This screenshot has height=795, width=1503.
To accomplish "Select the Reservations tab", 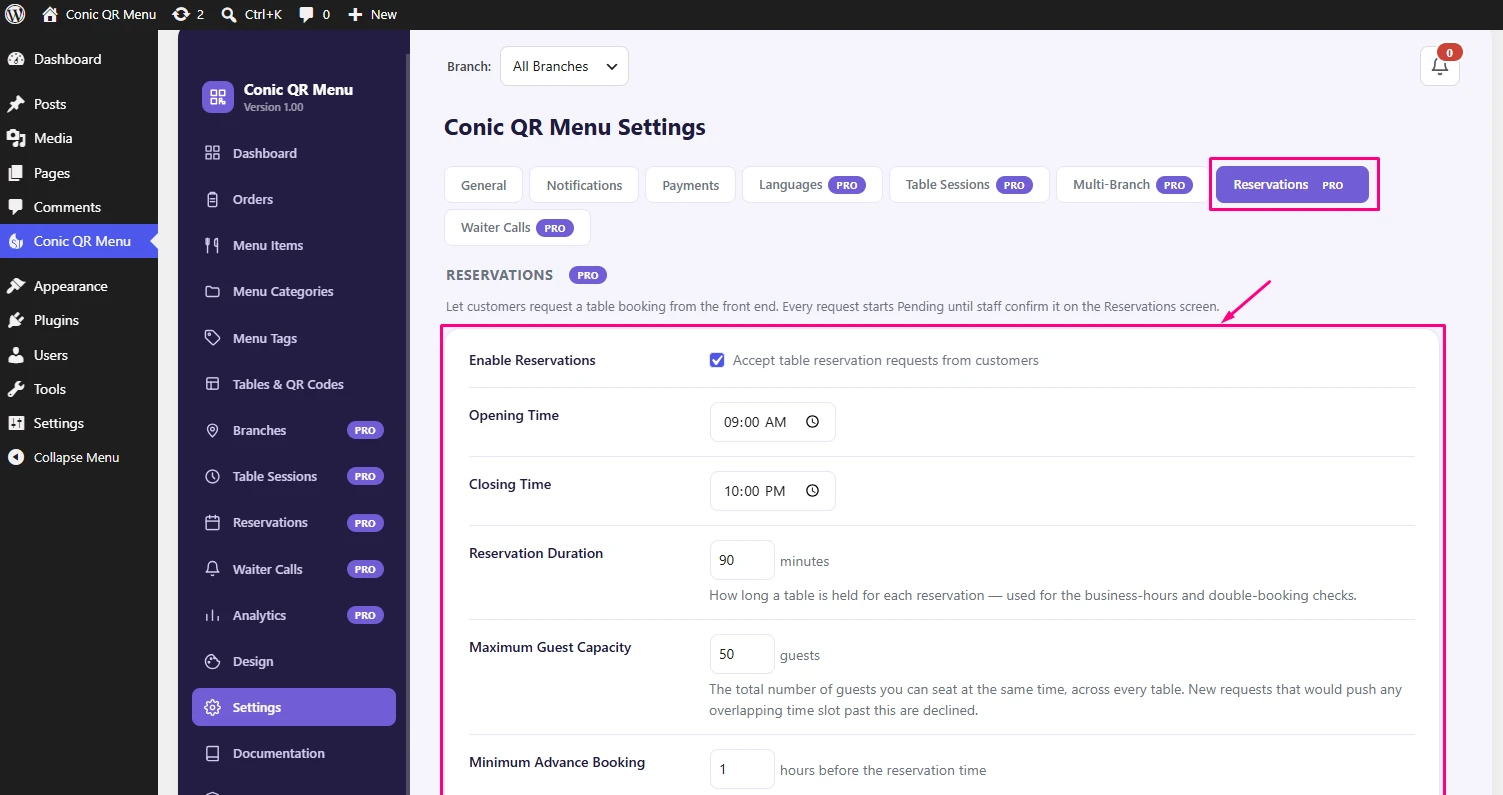I will click(1292, 185).
